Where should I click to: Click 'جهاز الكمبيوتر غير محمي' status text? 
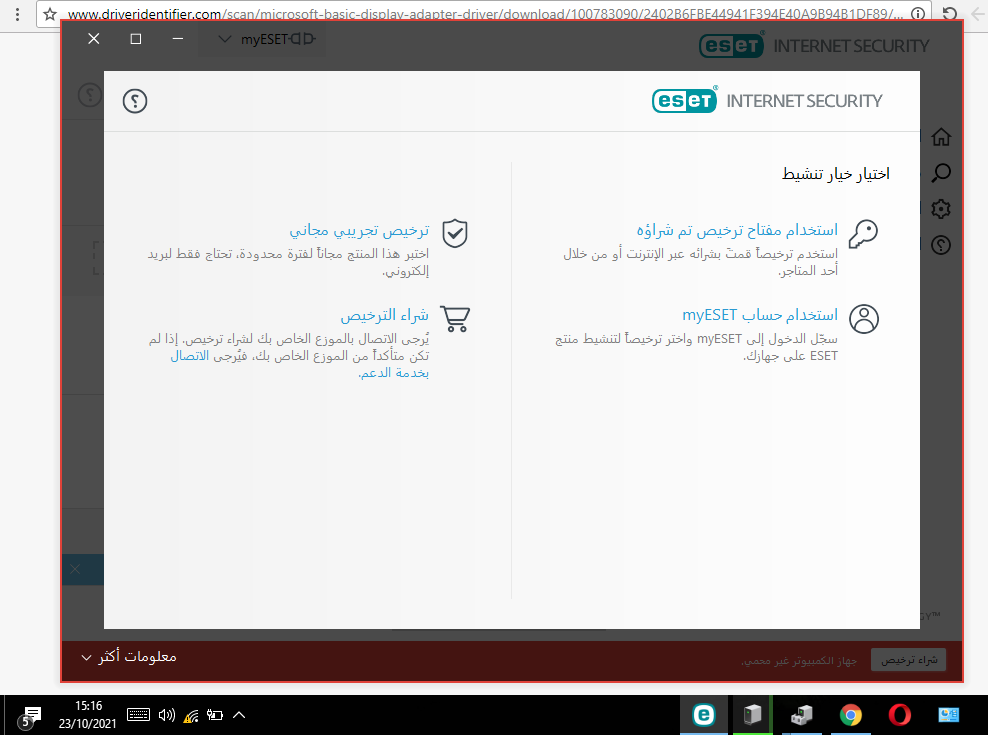tap(799, 661)
